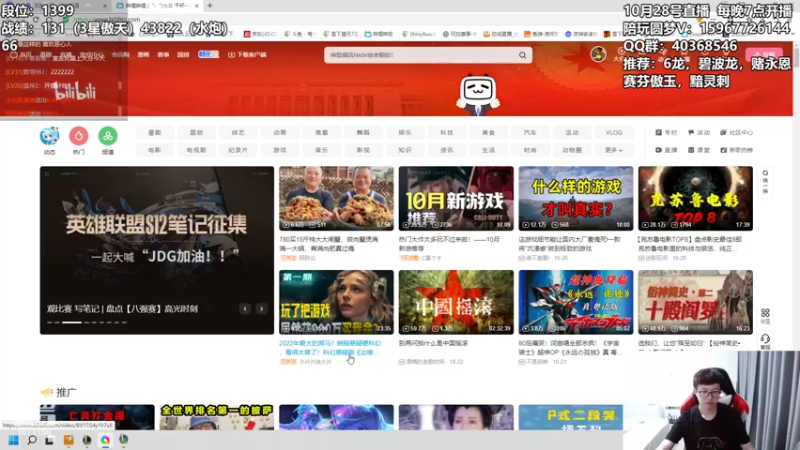Click the bilibili logo in banner
The height and width of the screenshot is (450, 800).
click(x=76, y=92)
